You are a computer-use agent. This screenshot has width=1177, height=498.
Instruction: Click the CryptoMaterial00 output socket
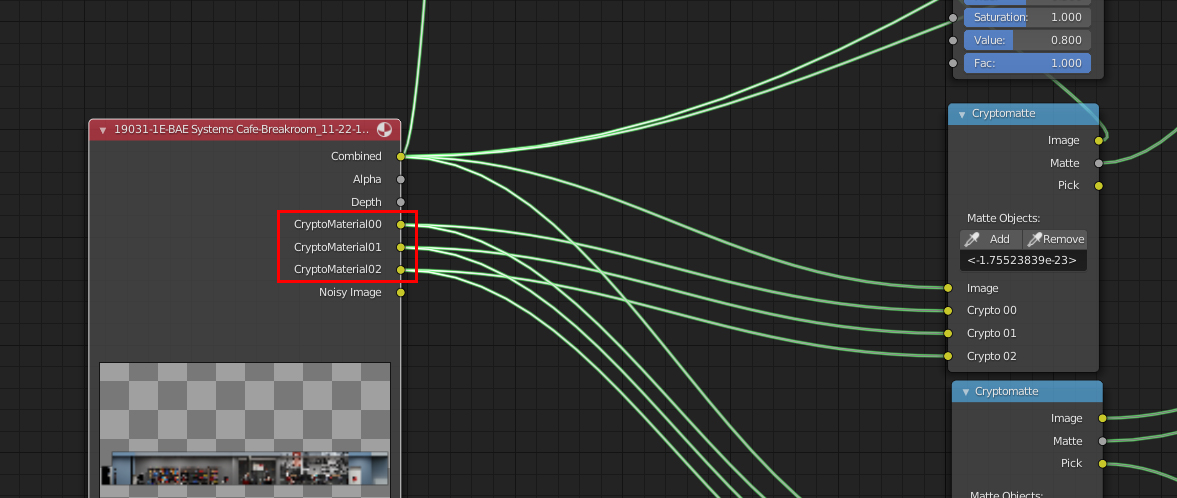(x=401, y=225)
